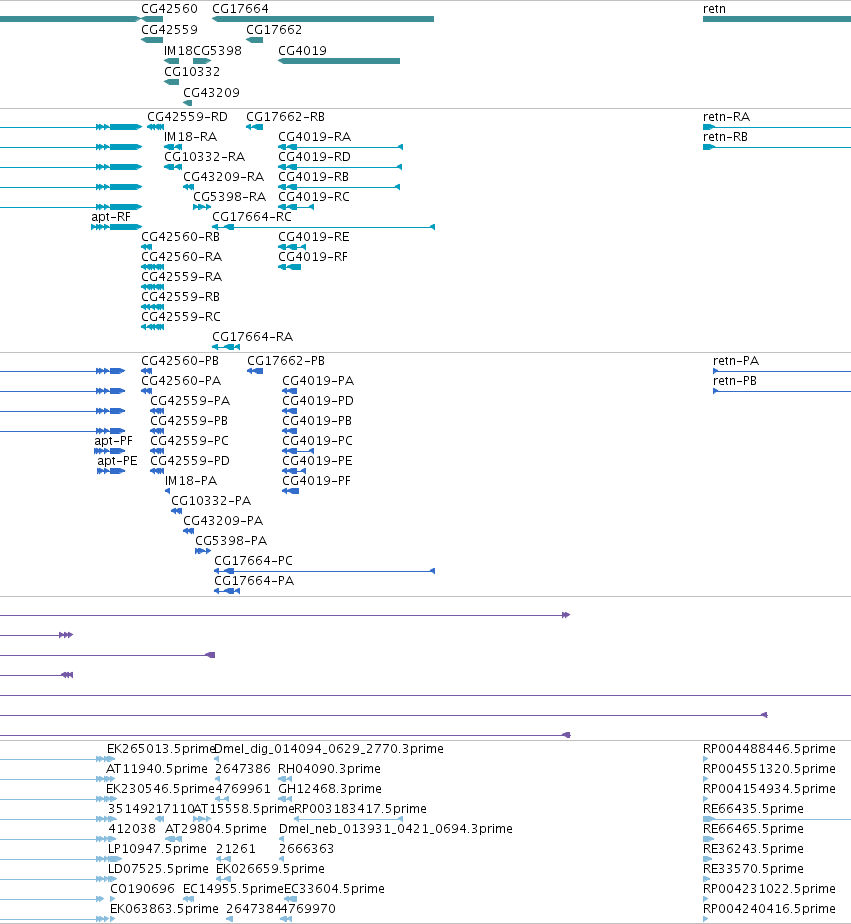The image size is (851, 924).
Task: Select the retn-PB protein label
Action: point(735,381)
